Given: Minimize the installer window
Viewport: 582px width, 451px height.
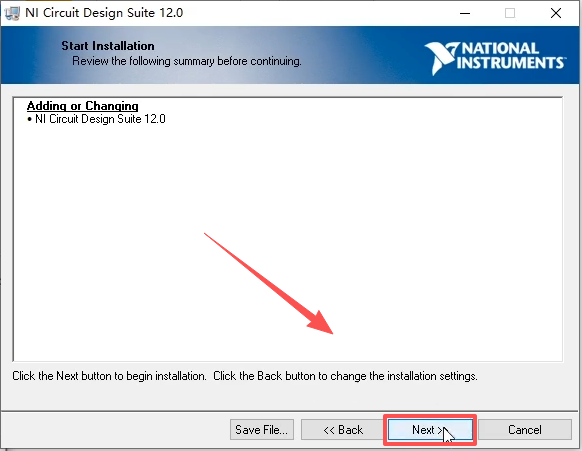Looking at the screenshot, I should coord(465,13).
